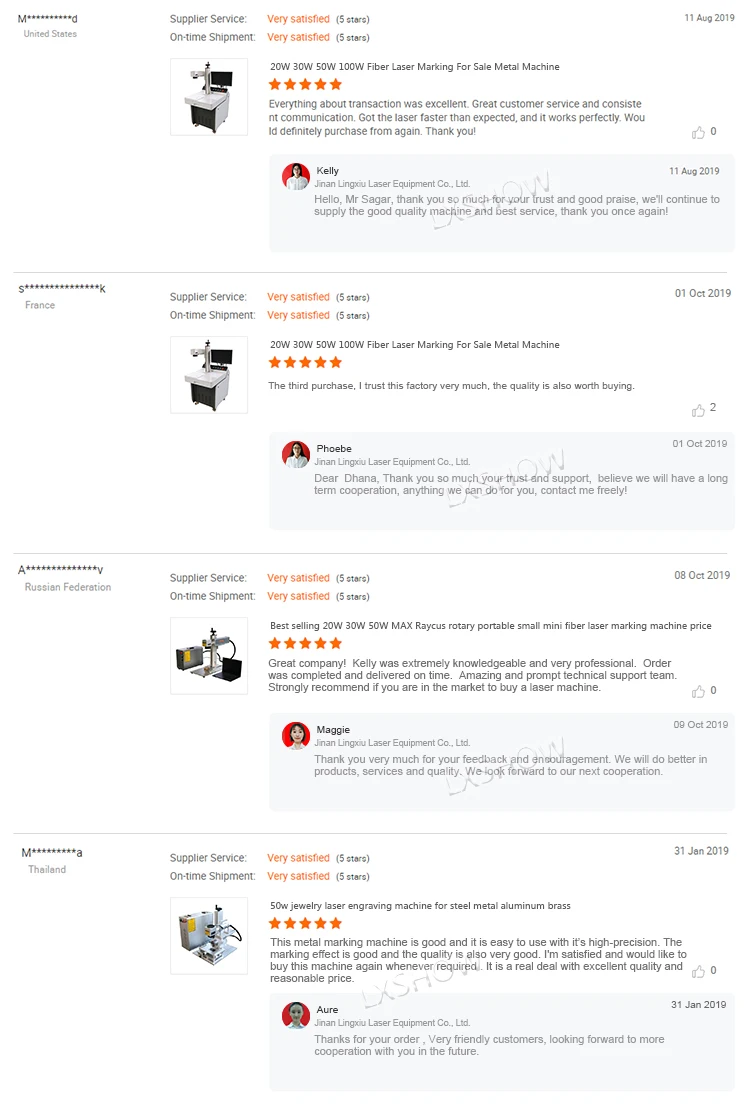750x1104 pixels.
Task: Hit thumbs-up on Russian Federation buyer's review
Action: tap(698, 691)
